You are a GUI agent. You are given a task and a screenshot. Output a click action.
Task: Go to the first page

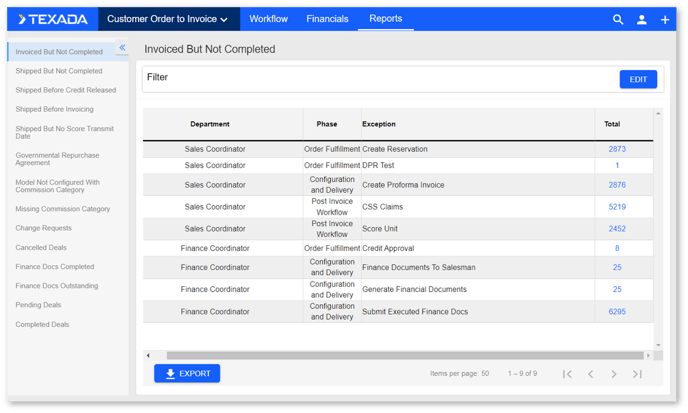coord(567,374)
